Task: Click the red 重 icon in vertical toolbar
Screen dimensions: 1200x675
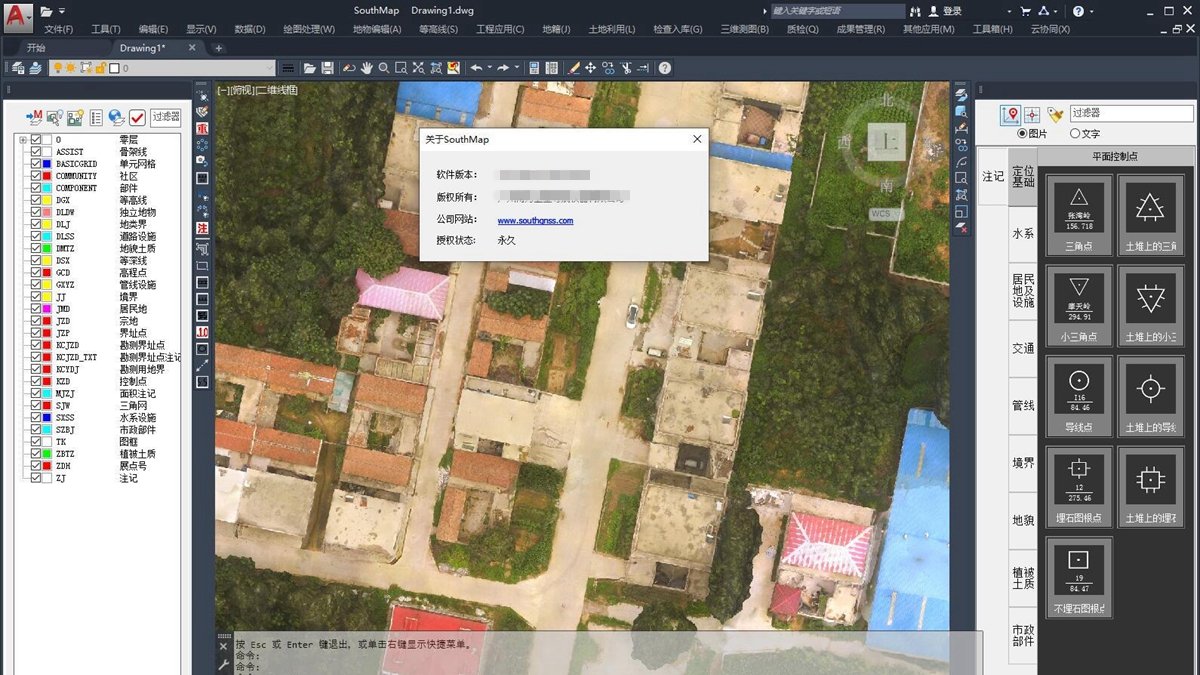Action: pyautogui.click(x=202, y=128)
